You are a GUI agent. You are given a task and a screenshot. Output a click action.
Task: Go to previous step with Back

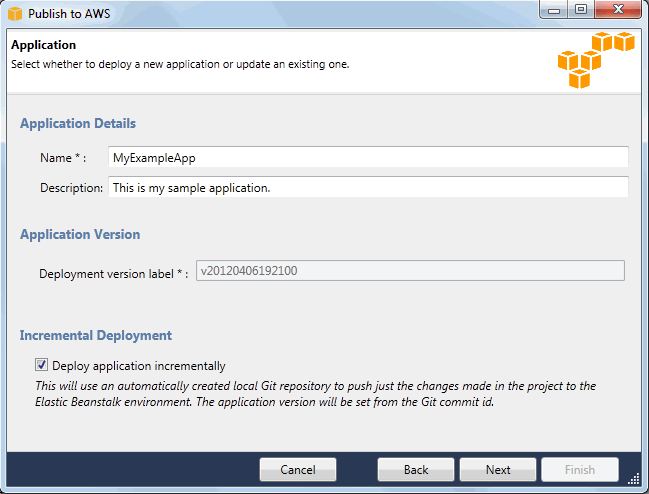pos(416,469)
